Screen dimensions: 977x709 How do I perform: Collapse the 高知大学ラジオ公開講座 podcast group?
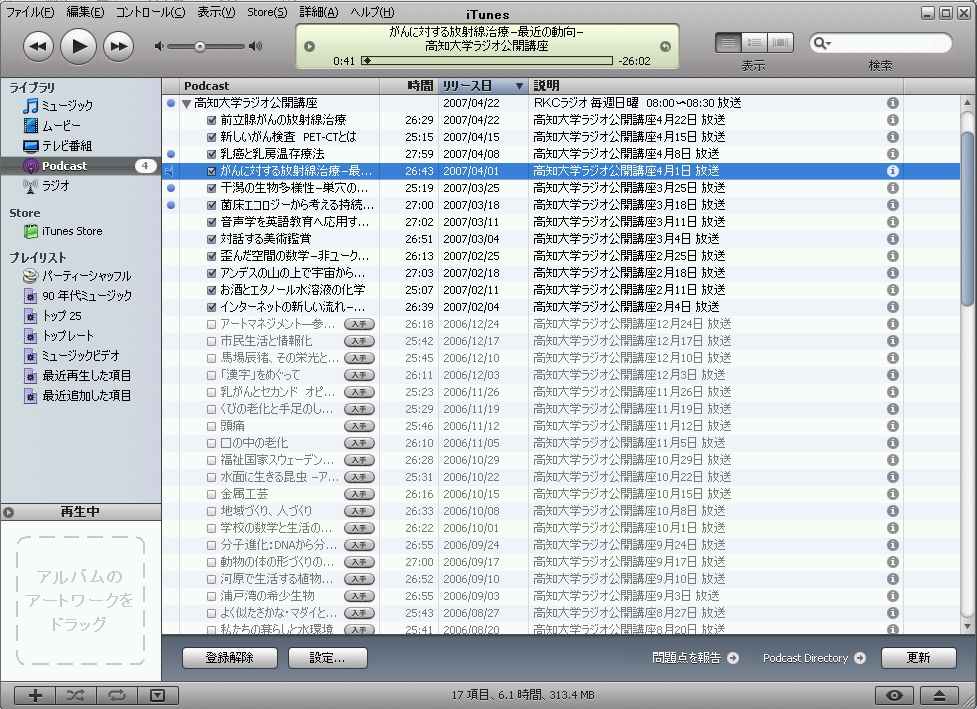click(x=186, y=103)
